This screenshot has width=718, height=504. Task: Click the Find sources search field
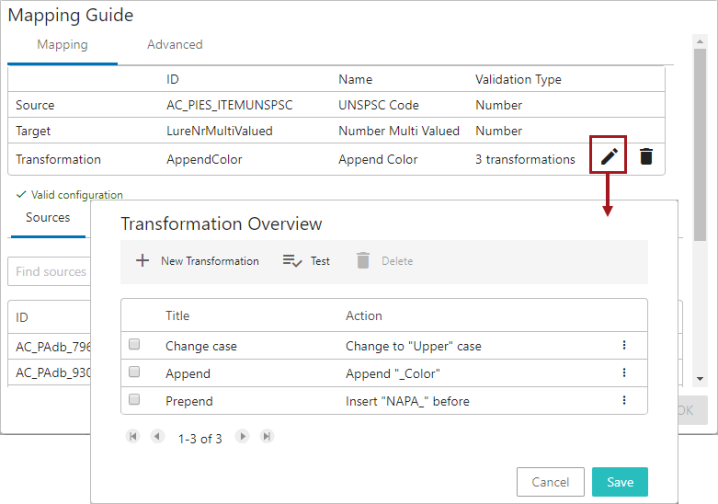[x=49, y=271]
